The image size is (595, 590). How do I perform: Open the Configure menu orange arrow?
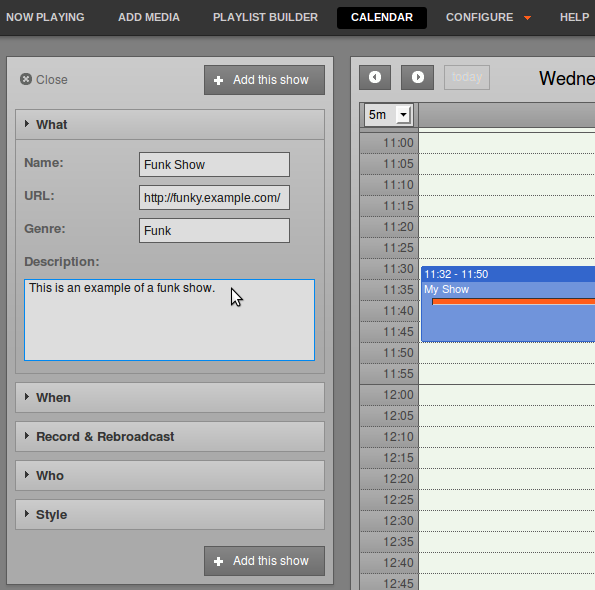527,18
